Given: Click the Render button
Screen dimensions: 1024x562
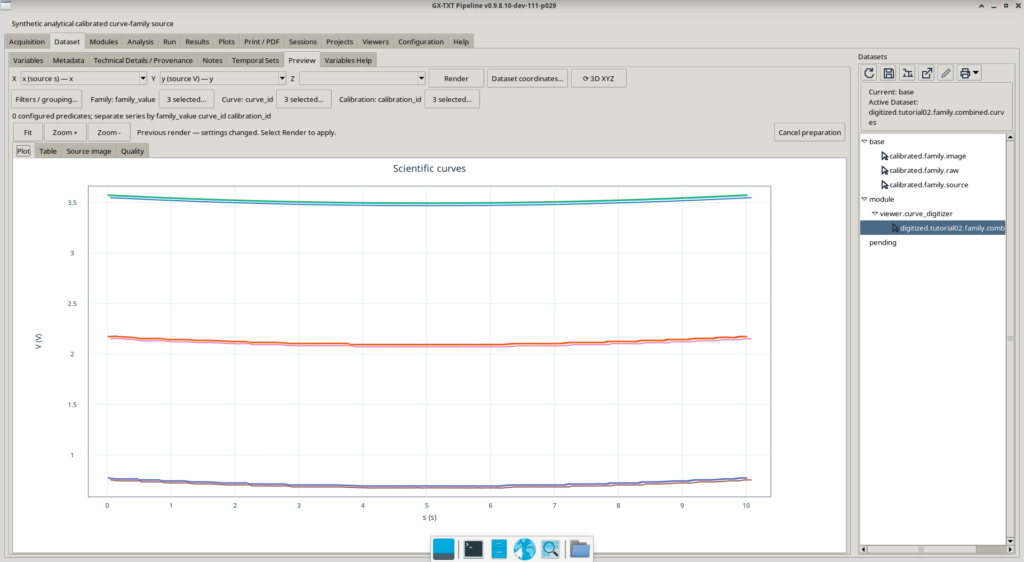Looking at the screenshot, I should coord(456,78).
